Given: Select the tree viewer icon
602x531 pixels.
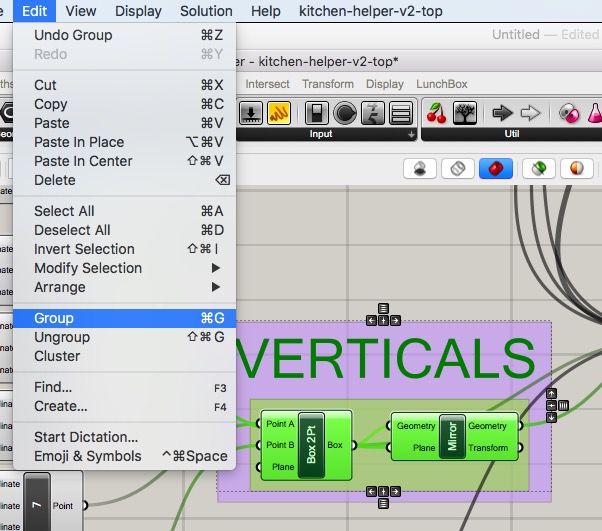Looking at the screenshot, I should pos(465,113).
